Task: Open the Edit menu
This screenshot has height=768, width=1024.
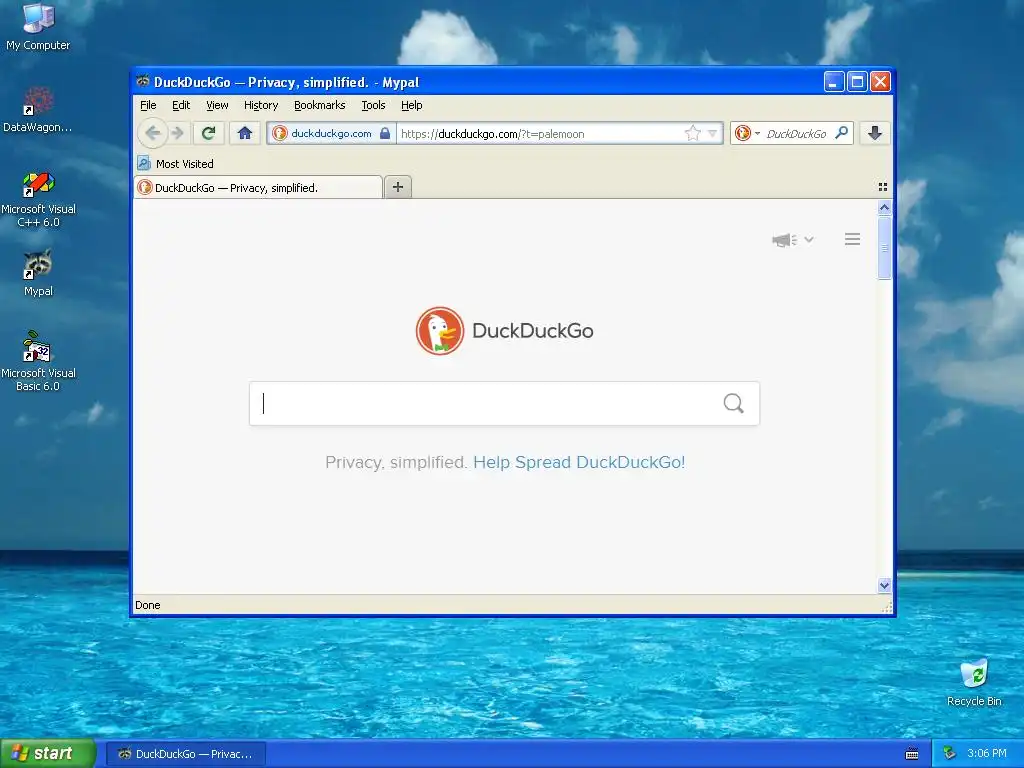Action: [x=181, y=105]
